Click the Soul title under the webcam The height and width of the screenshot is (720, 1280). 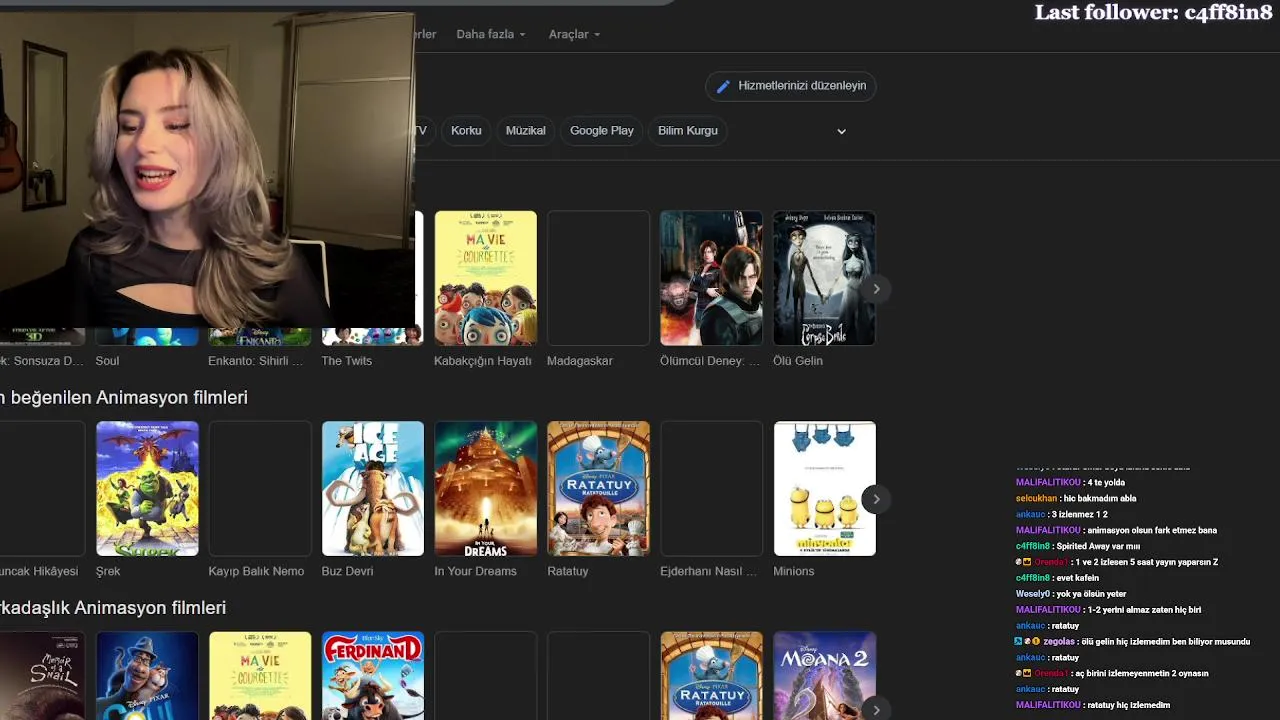click(x=107, y=361)
